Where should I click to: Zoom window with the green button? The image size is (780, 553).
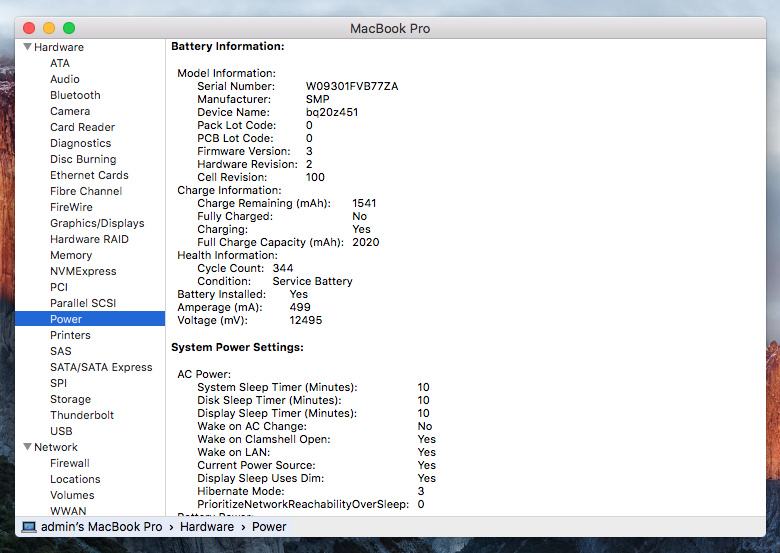[69, 28]
